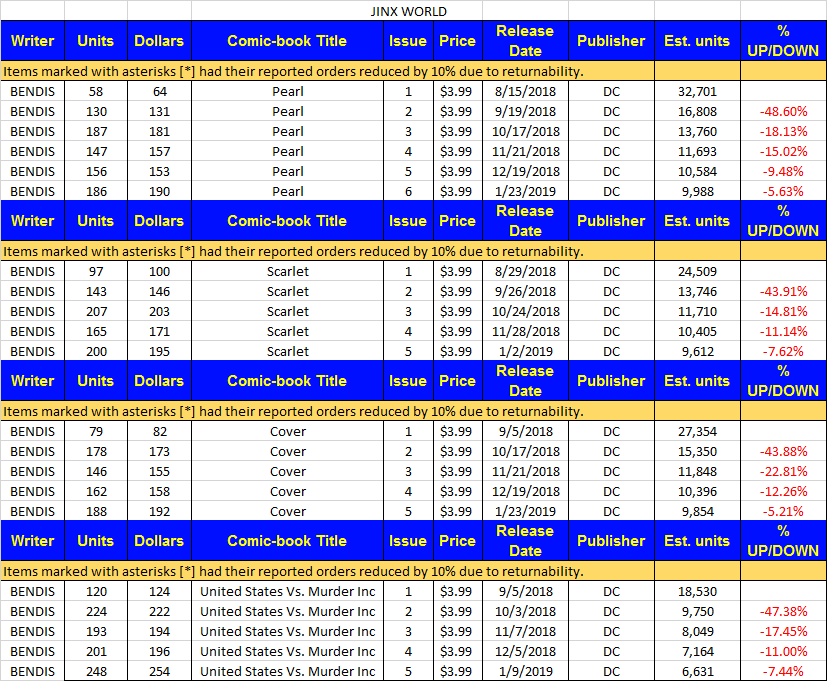This screenshot has width=827, height=681.
Task: Select est. units value 16,808
Action: (697, 111)
